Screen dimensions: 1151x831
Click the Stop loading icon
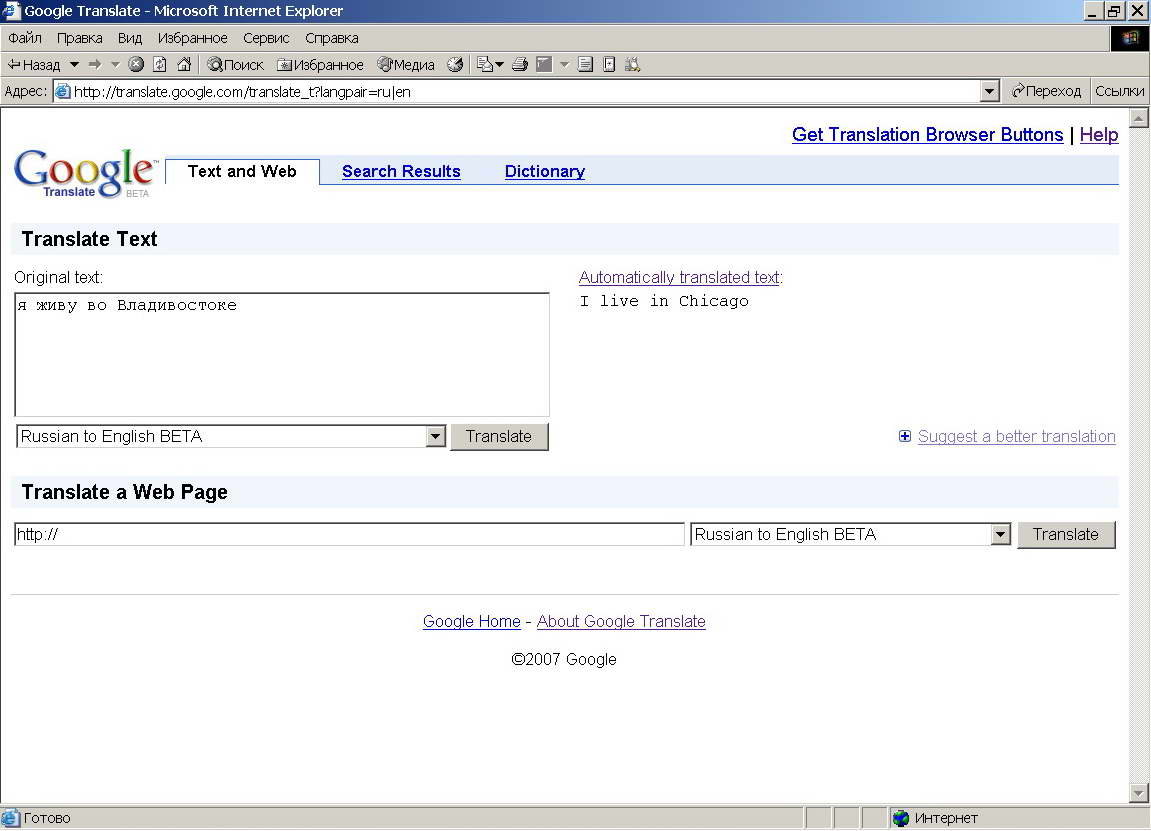pos(136,65)
